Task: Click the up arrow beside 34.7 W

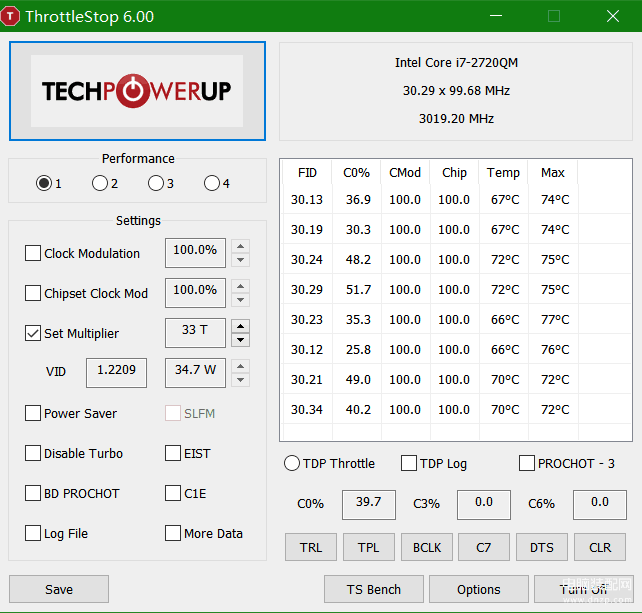Action: 240,366
